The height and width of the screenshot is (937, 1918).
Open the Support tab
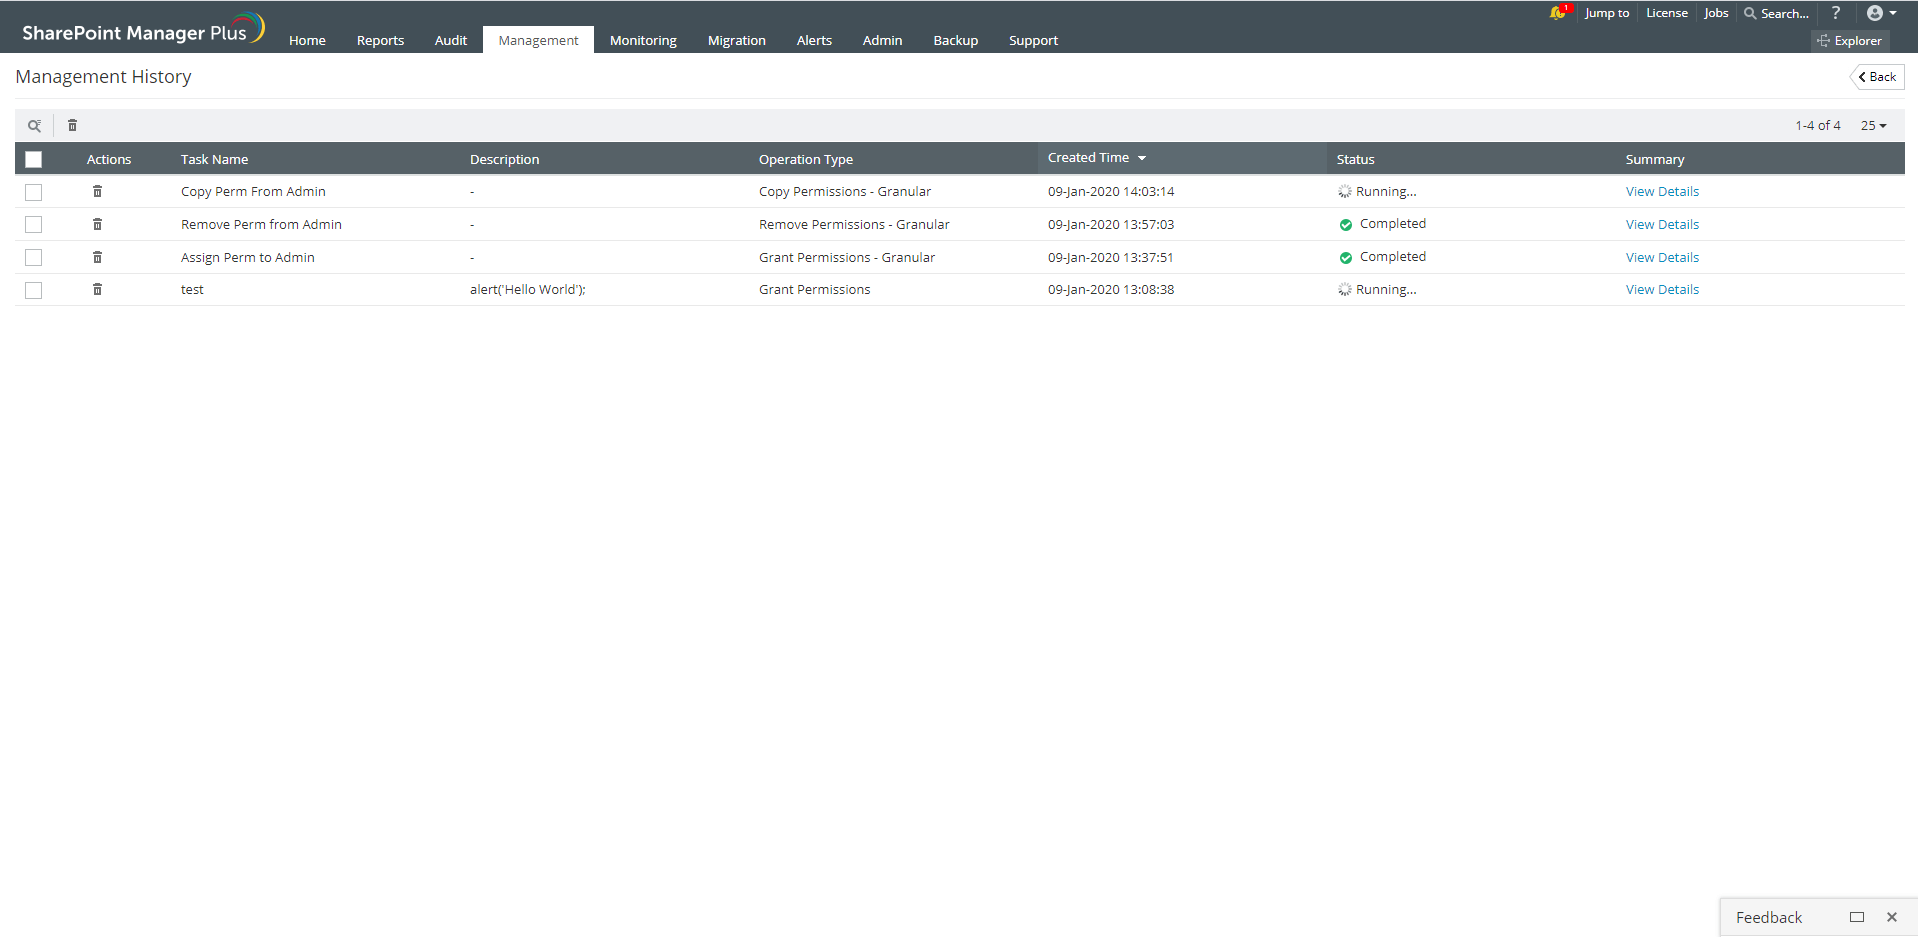tap(1033, 40)
